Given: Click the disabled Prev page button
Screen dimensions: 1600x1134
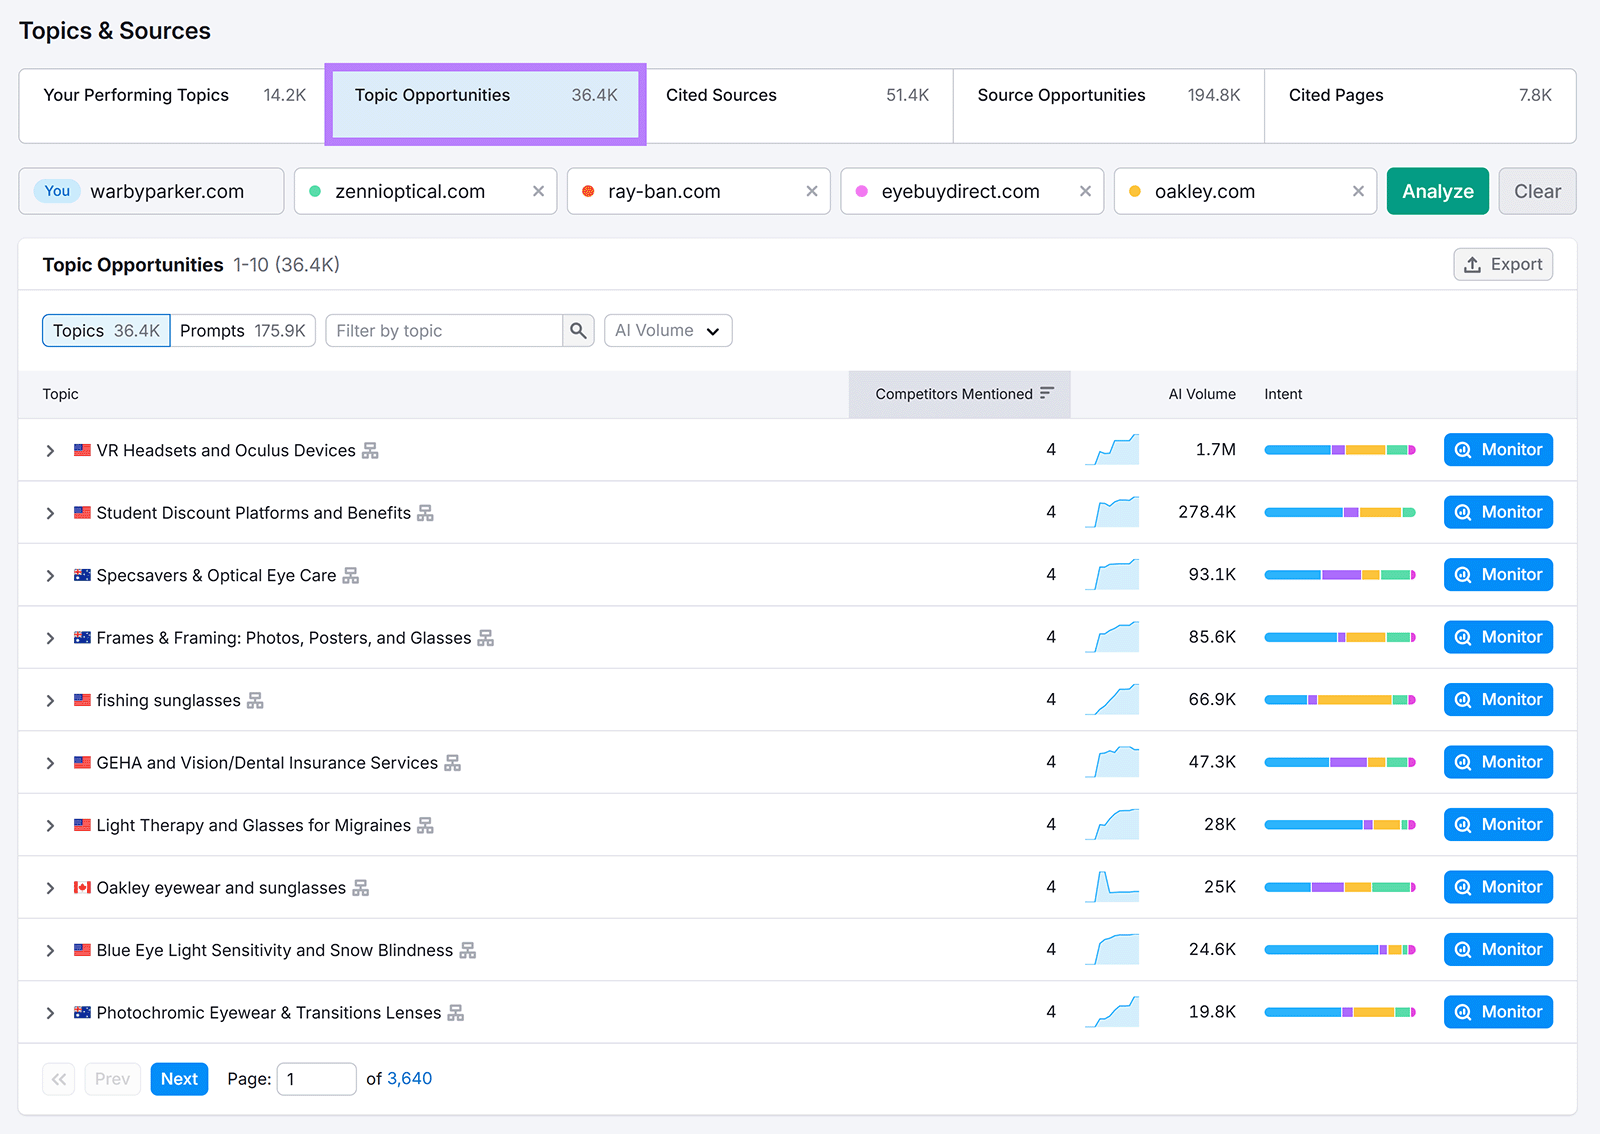Looking at the screenshot, I should coord(112,1079).
